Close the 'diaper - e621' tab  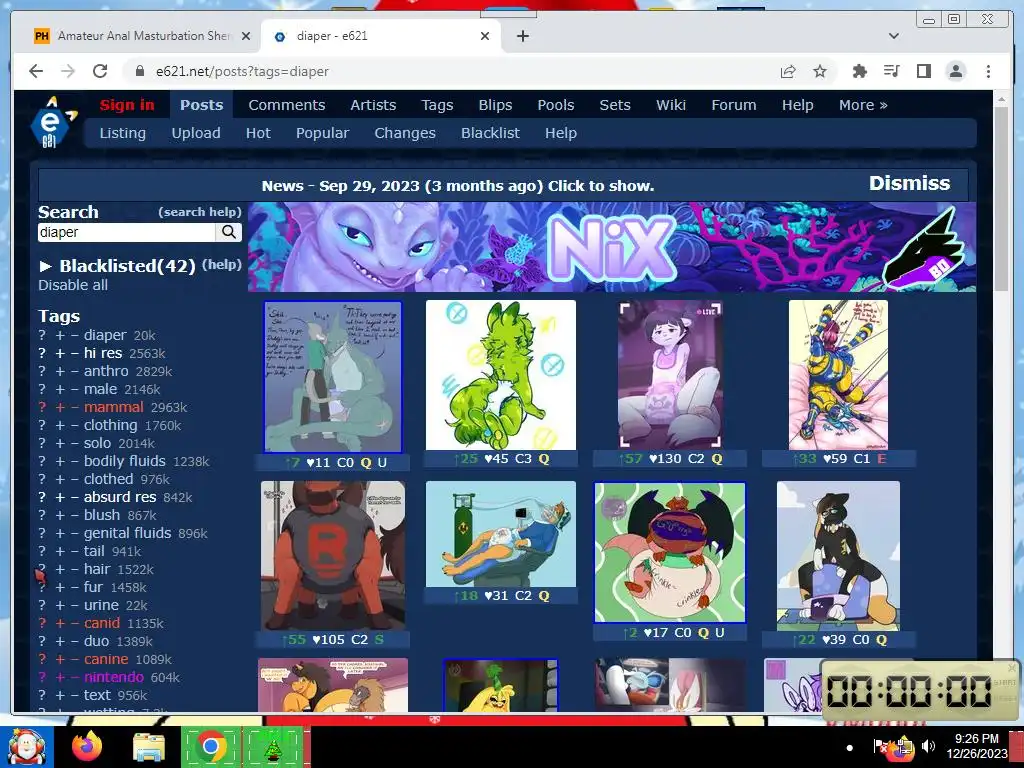click(x=485, y=36)
